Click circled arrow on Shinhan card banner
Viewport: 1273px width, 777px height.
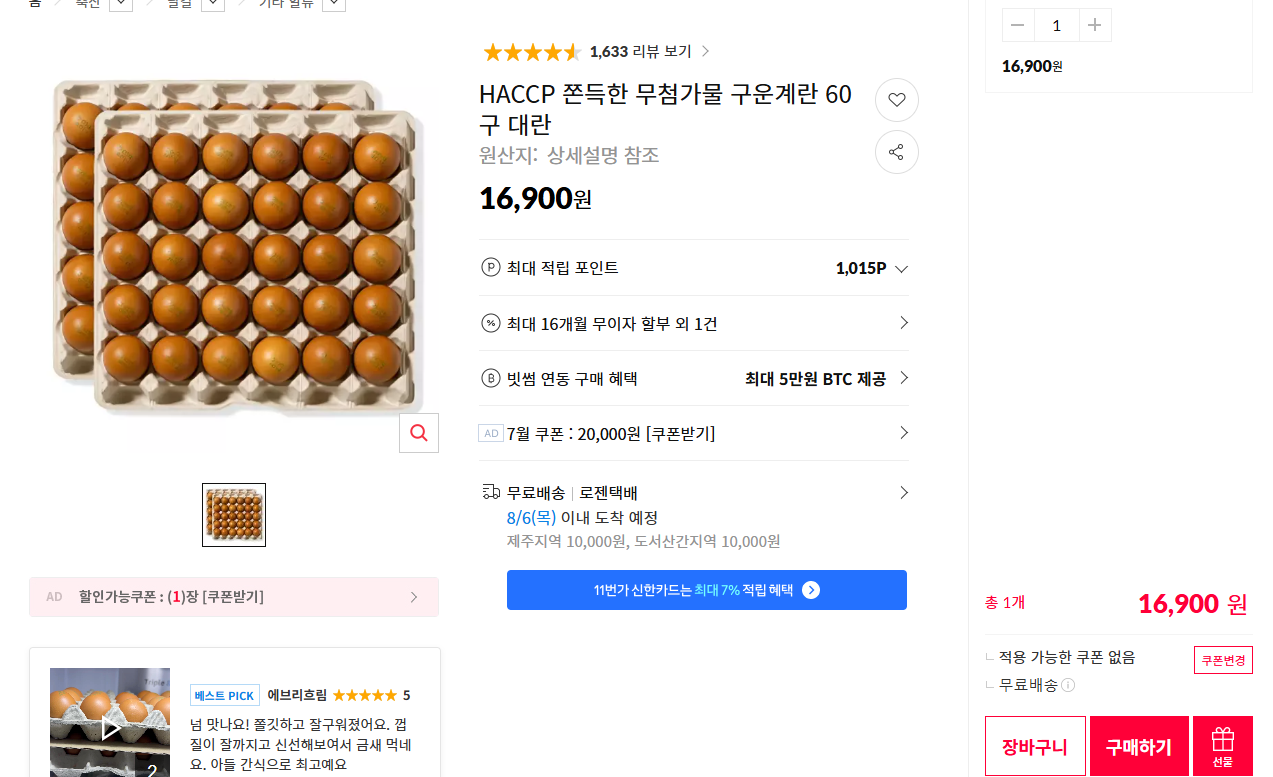811,590
